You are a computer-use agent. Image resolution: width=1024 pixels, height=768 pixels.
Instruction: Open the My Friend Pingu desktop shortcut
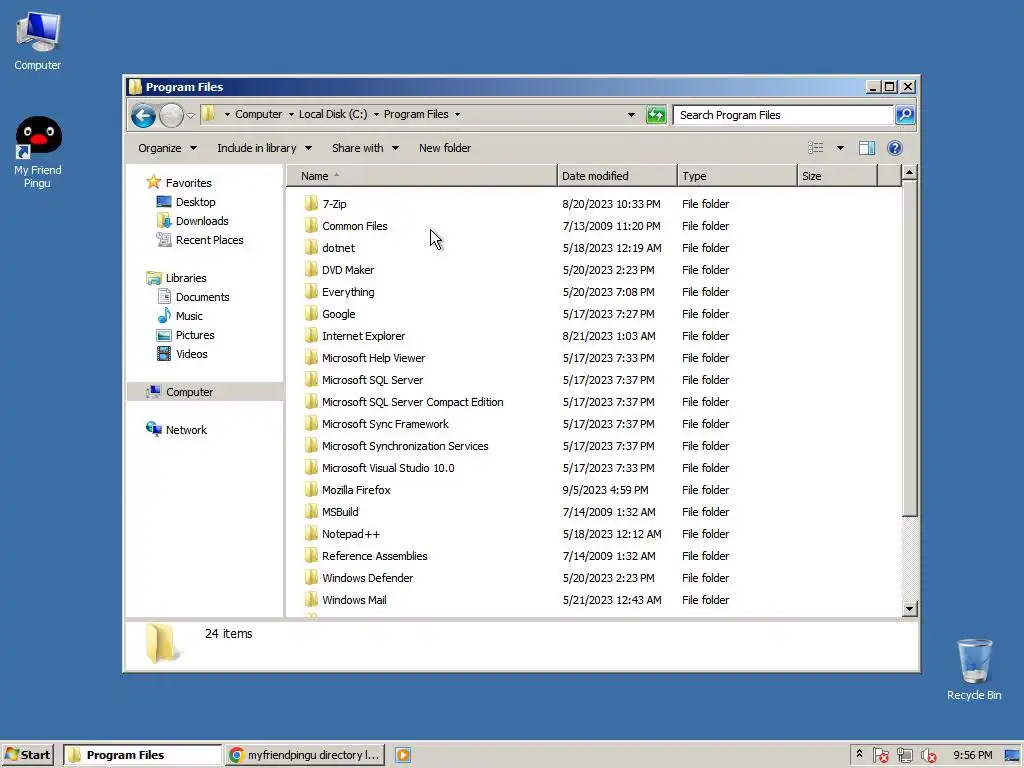click(38, 152)
